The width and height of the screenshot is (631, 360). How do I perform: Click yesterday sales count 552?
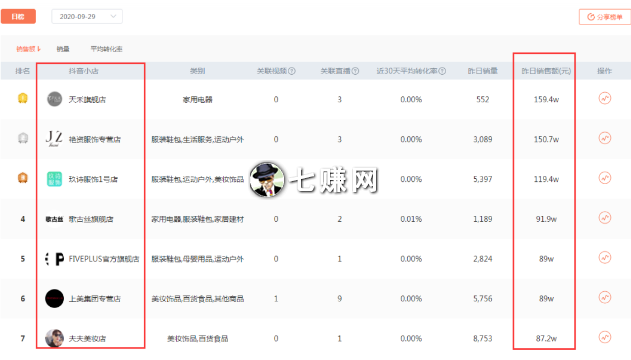point(483,99)
